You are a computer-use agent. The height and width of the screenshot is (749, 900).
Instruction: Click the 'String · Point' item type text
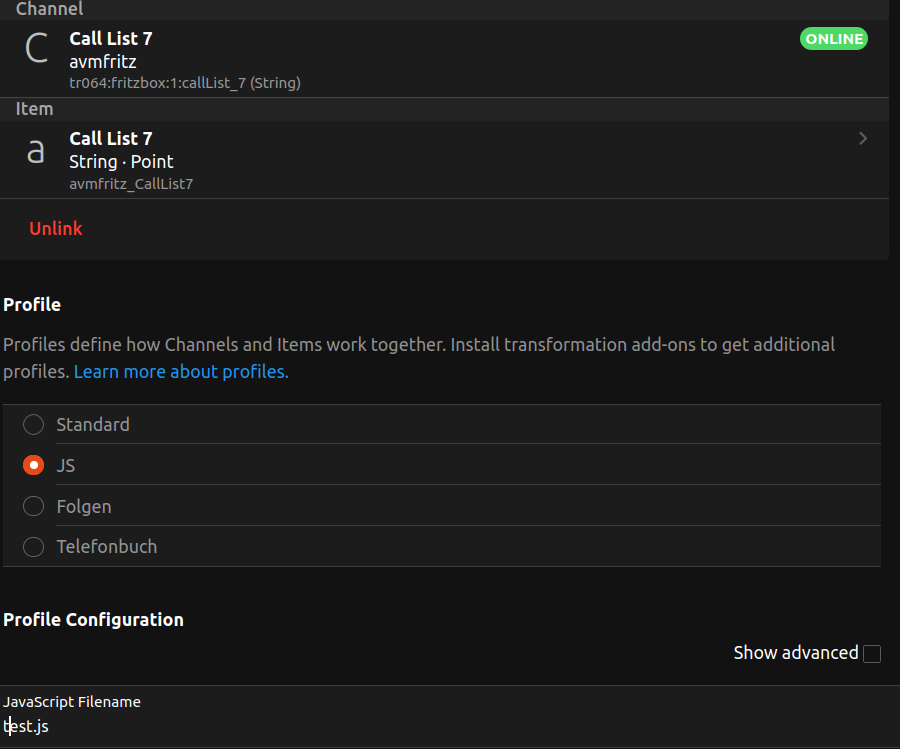point(121,162)
